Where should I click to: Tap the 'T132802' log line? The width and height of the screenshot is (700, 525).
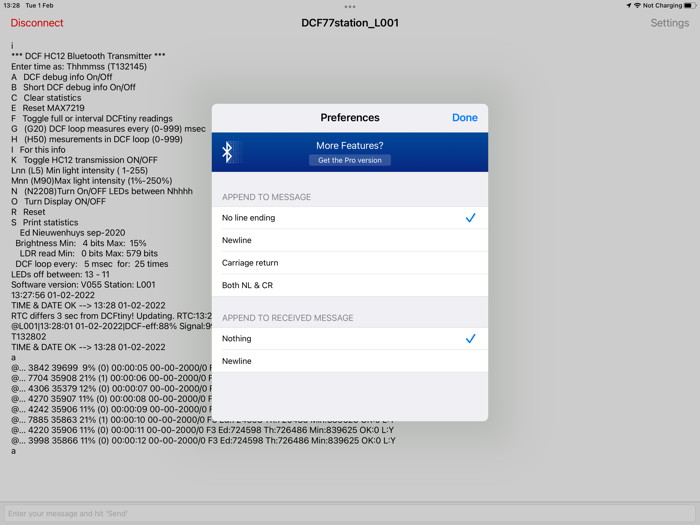29,337
